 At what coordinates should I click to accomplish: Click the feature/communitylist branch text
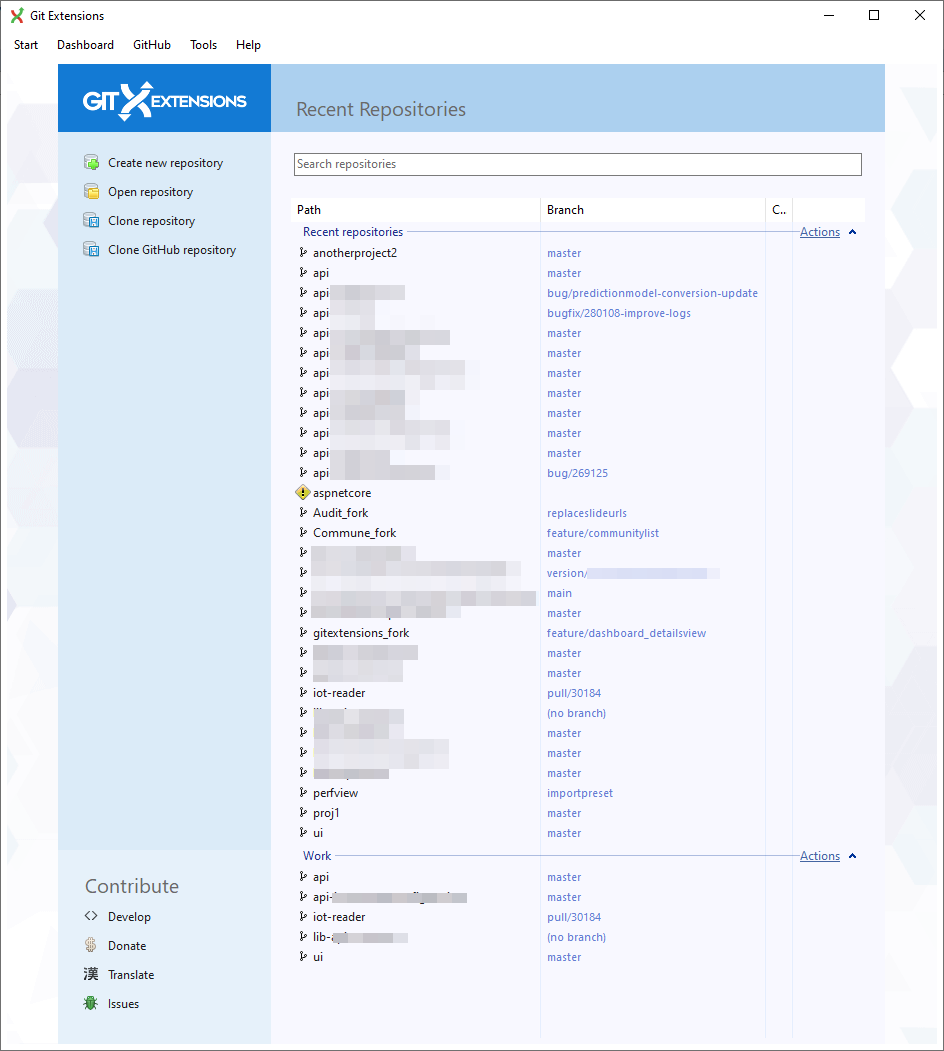pyautogui.click(x=603, y=533)
